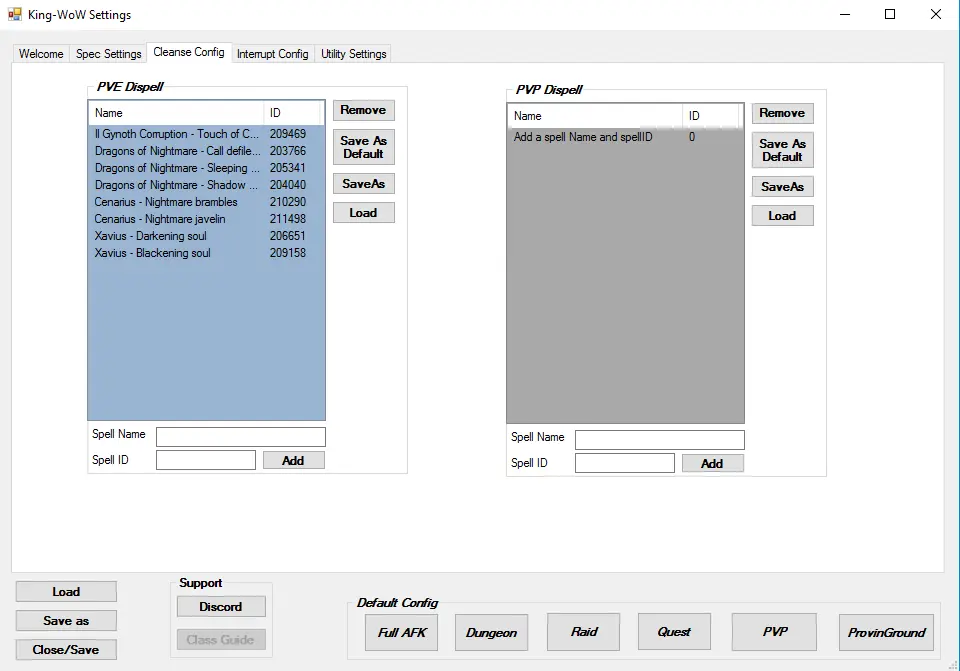Focus the PVP Spell ID field

(624, 463)
